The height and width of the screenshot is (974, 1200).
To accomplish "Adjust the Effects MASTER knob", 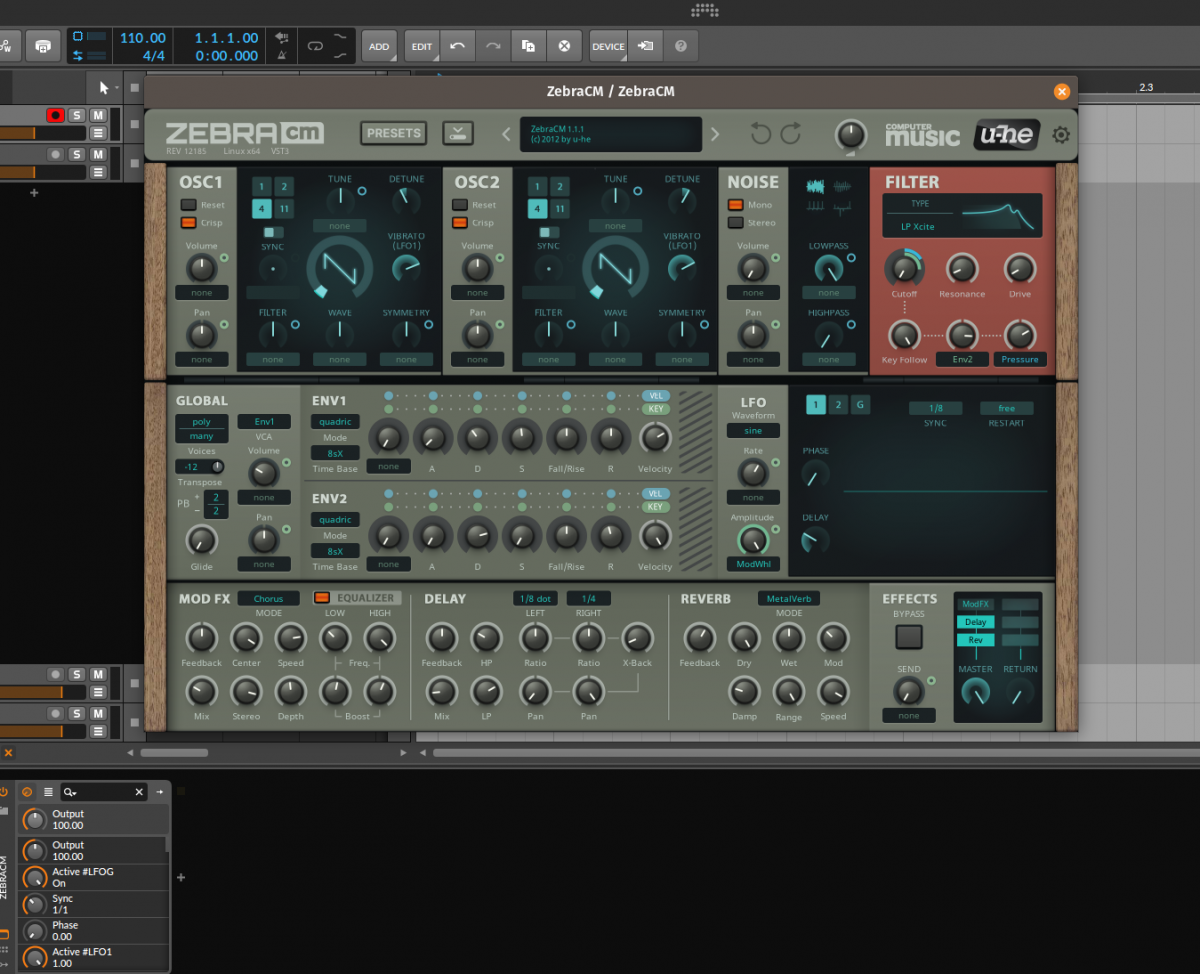I will click(975, 690).
